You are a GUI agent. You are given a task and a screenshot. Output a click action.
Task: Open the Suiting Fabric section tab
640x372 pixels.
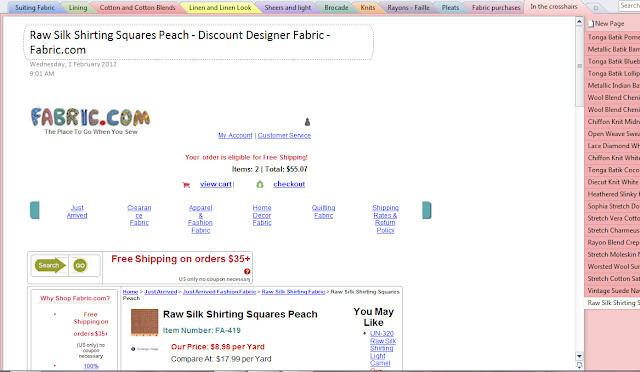coord(35,7)
